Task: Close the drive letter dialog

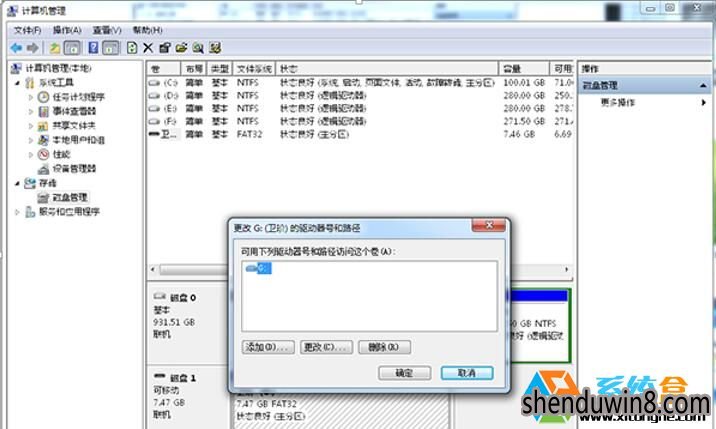Action: (489, 225)
